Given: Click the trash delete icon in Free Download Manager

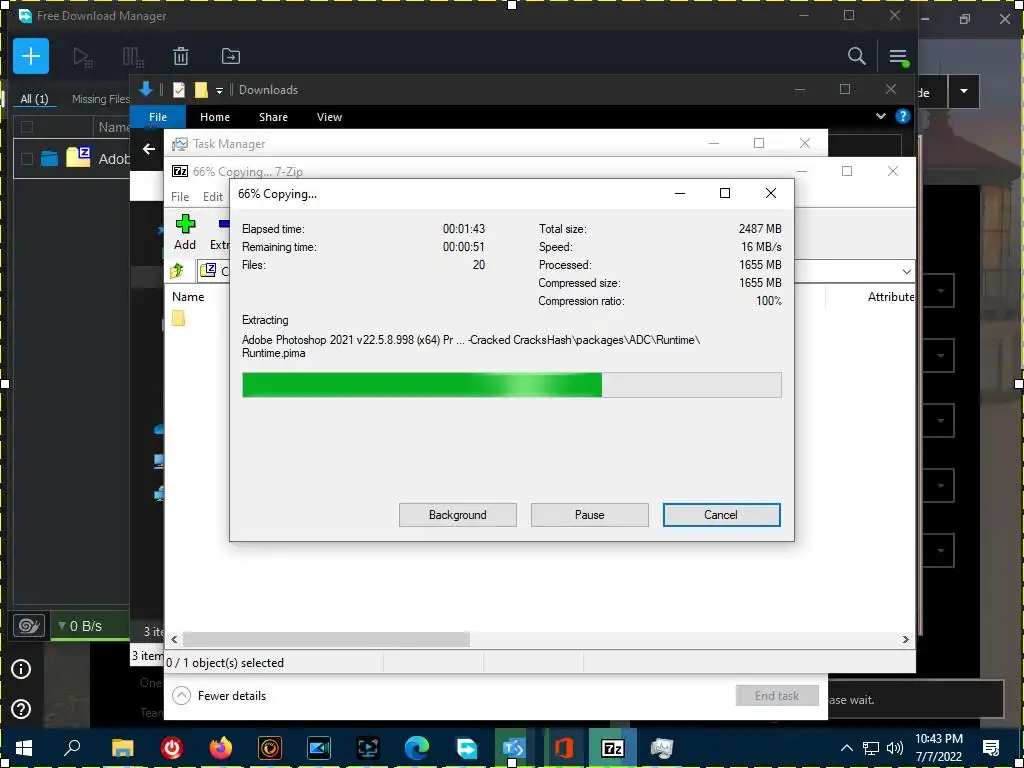Looking at the screenshot, I should pyautogui.click(x=181, y=56).
